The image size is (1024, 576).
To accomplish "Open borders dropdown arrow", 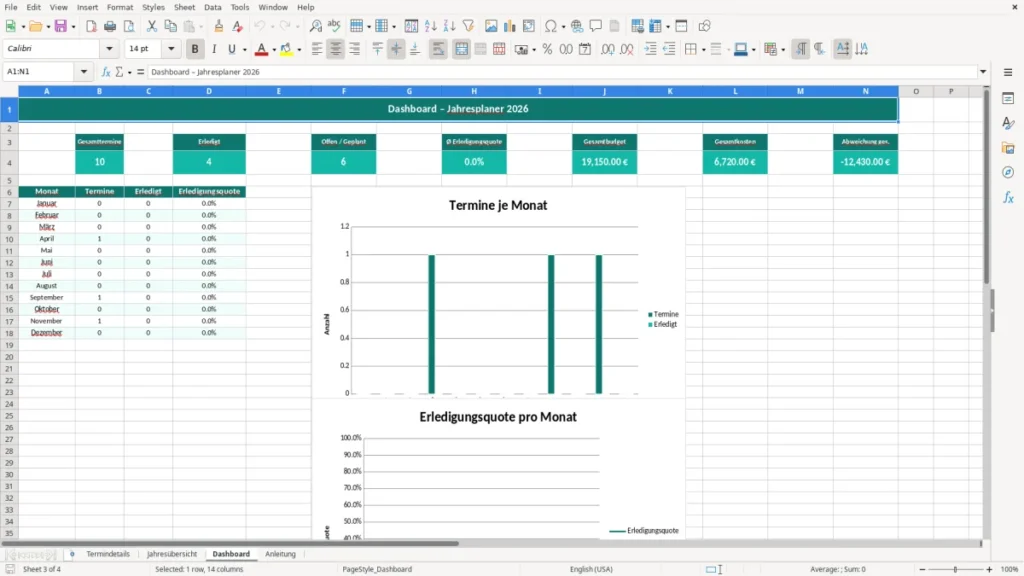I will [x=703, y=50].
